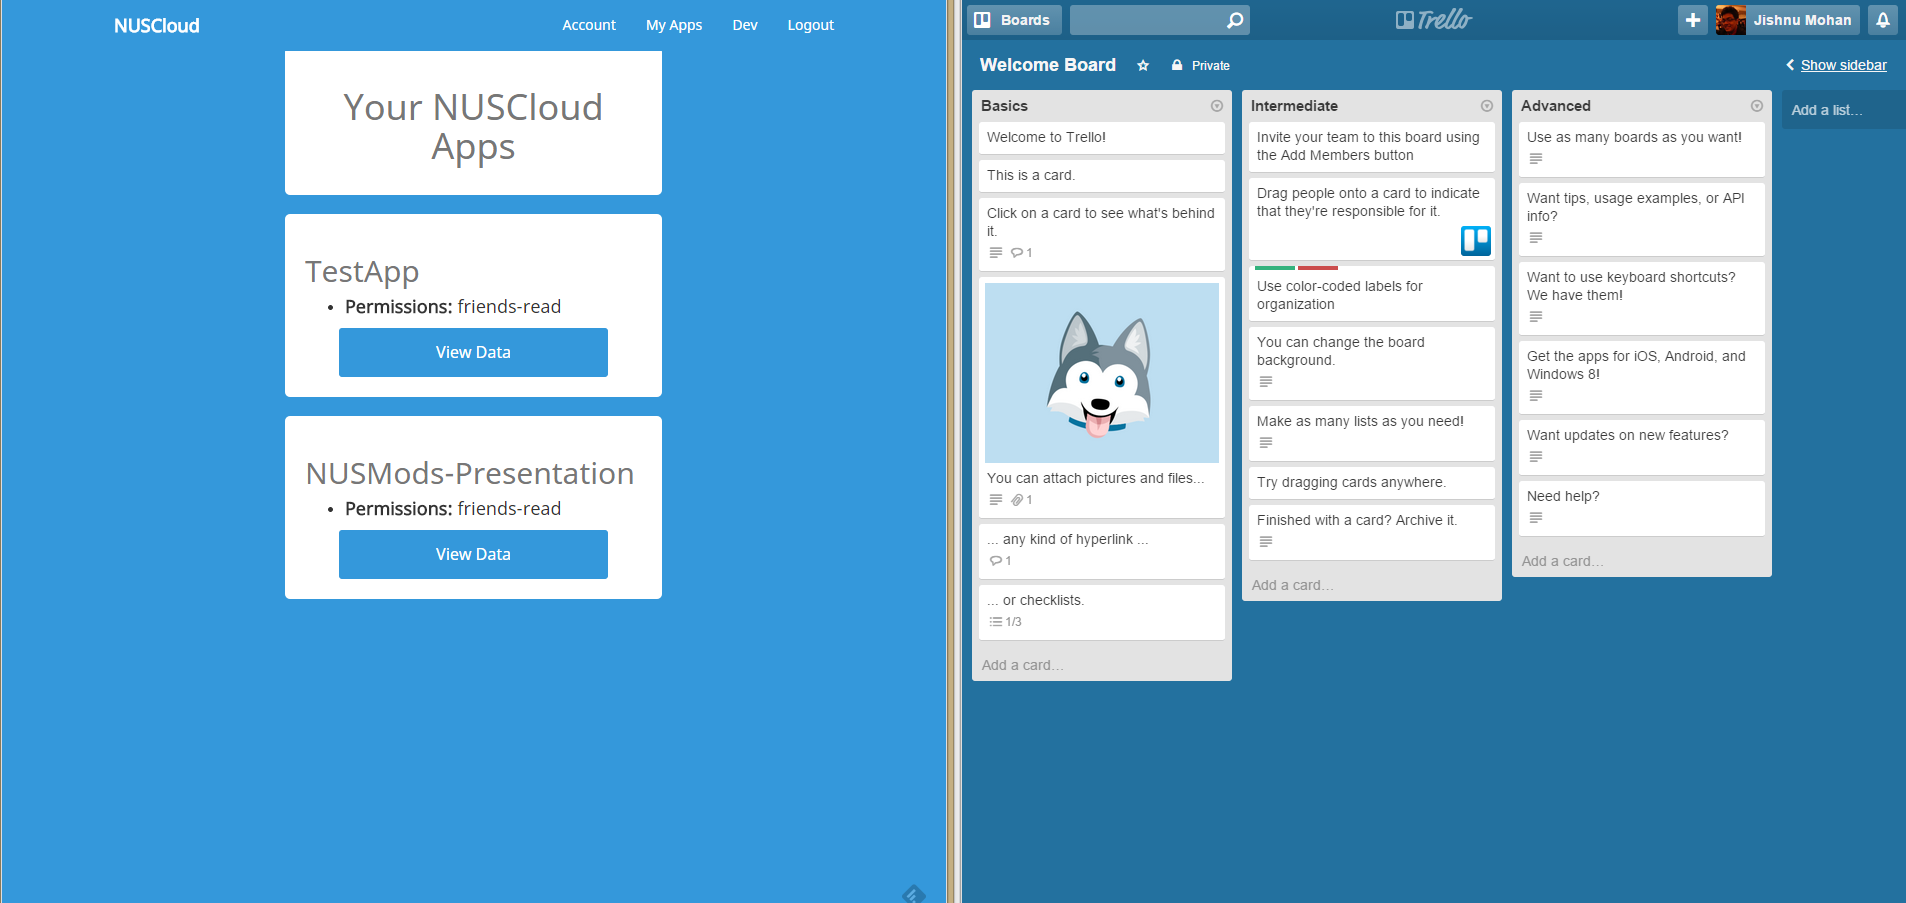Viewport: 1906px width, 903px height.
Task: Open My Apps in NUSCloud navigation
Action: [x=674, y=25]
